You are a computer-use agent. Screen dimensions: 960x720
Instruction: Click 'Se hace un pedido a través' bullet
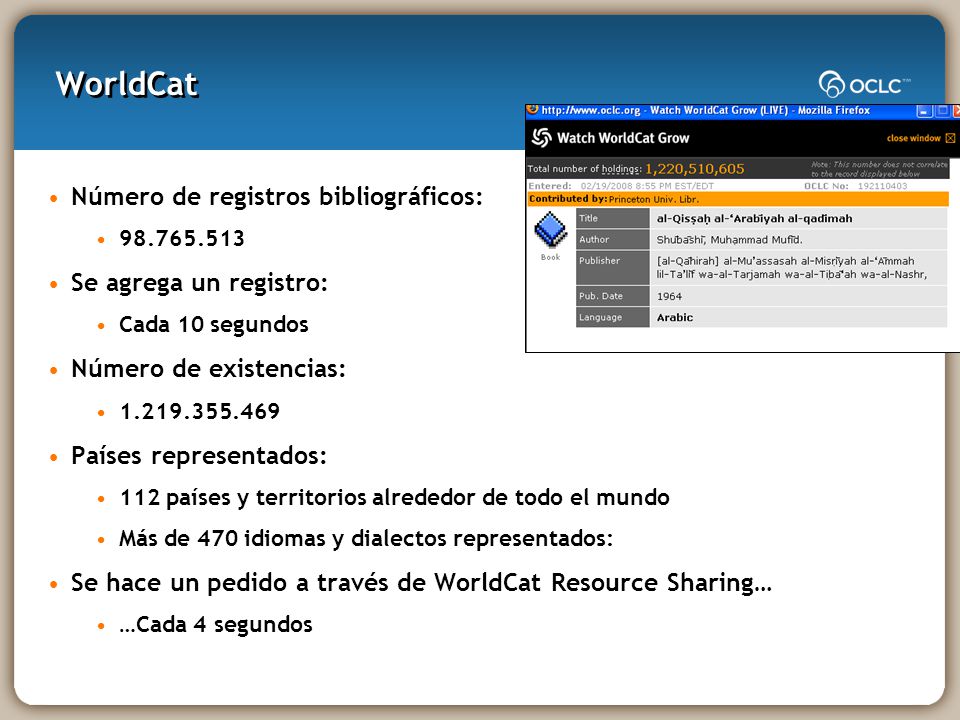click(x=421, y=583)
